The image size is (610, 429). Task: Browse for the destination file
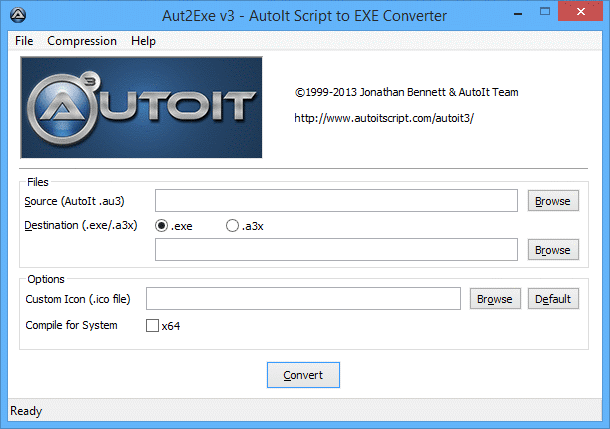pos(553,250)
